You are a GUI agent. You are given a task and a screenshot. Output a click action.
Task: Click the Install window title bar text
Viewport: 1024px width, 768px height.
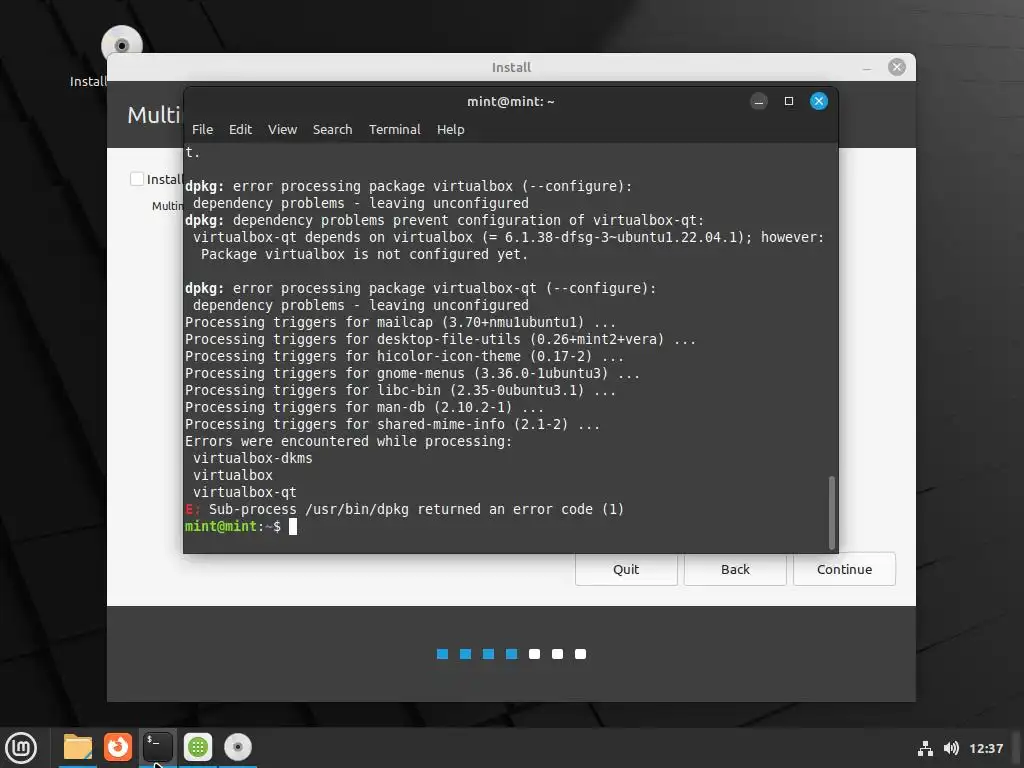[x=511, y=67]
